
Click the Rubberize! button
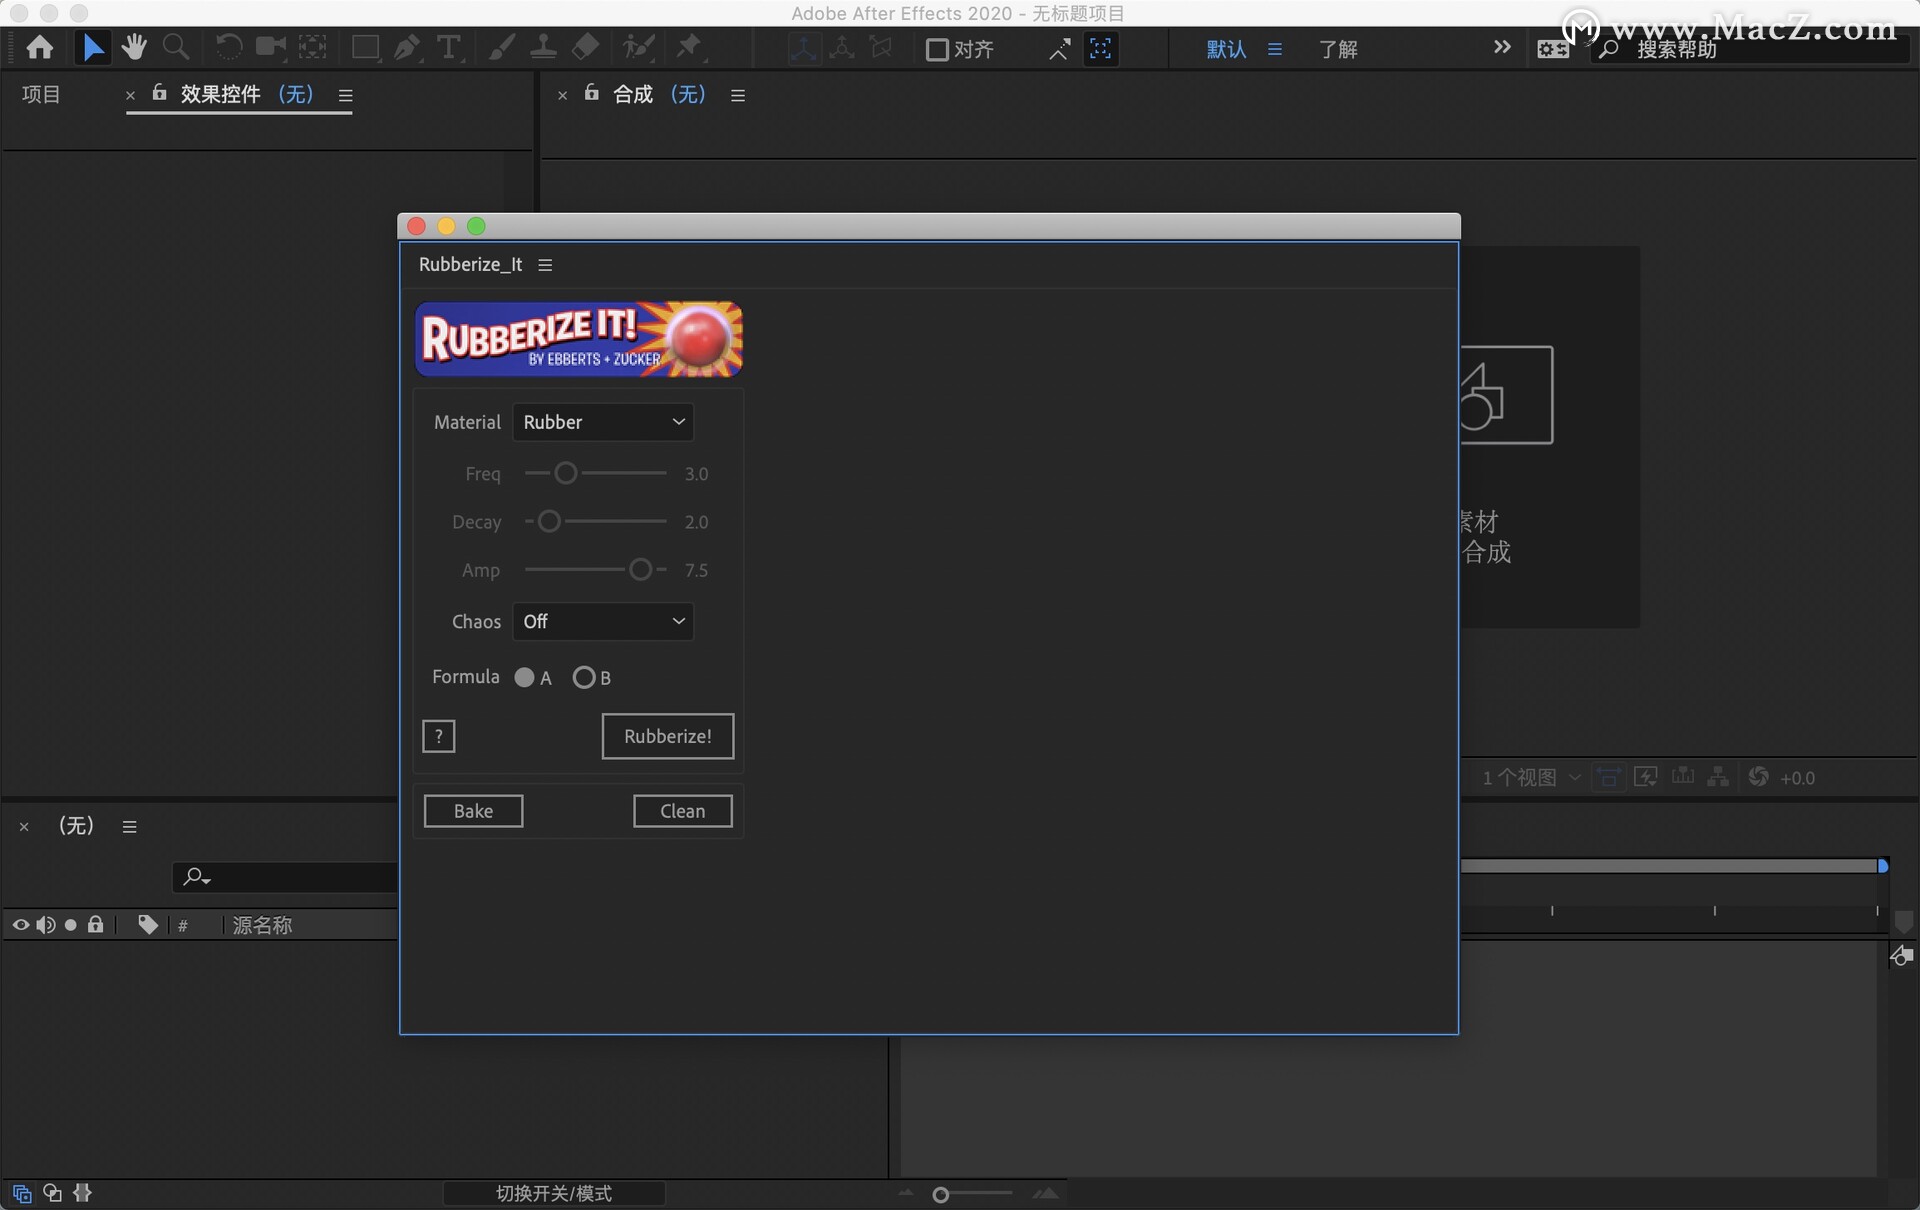[x=668, y=736]
